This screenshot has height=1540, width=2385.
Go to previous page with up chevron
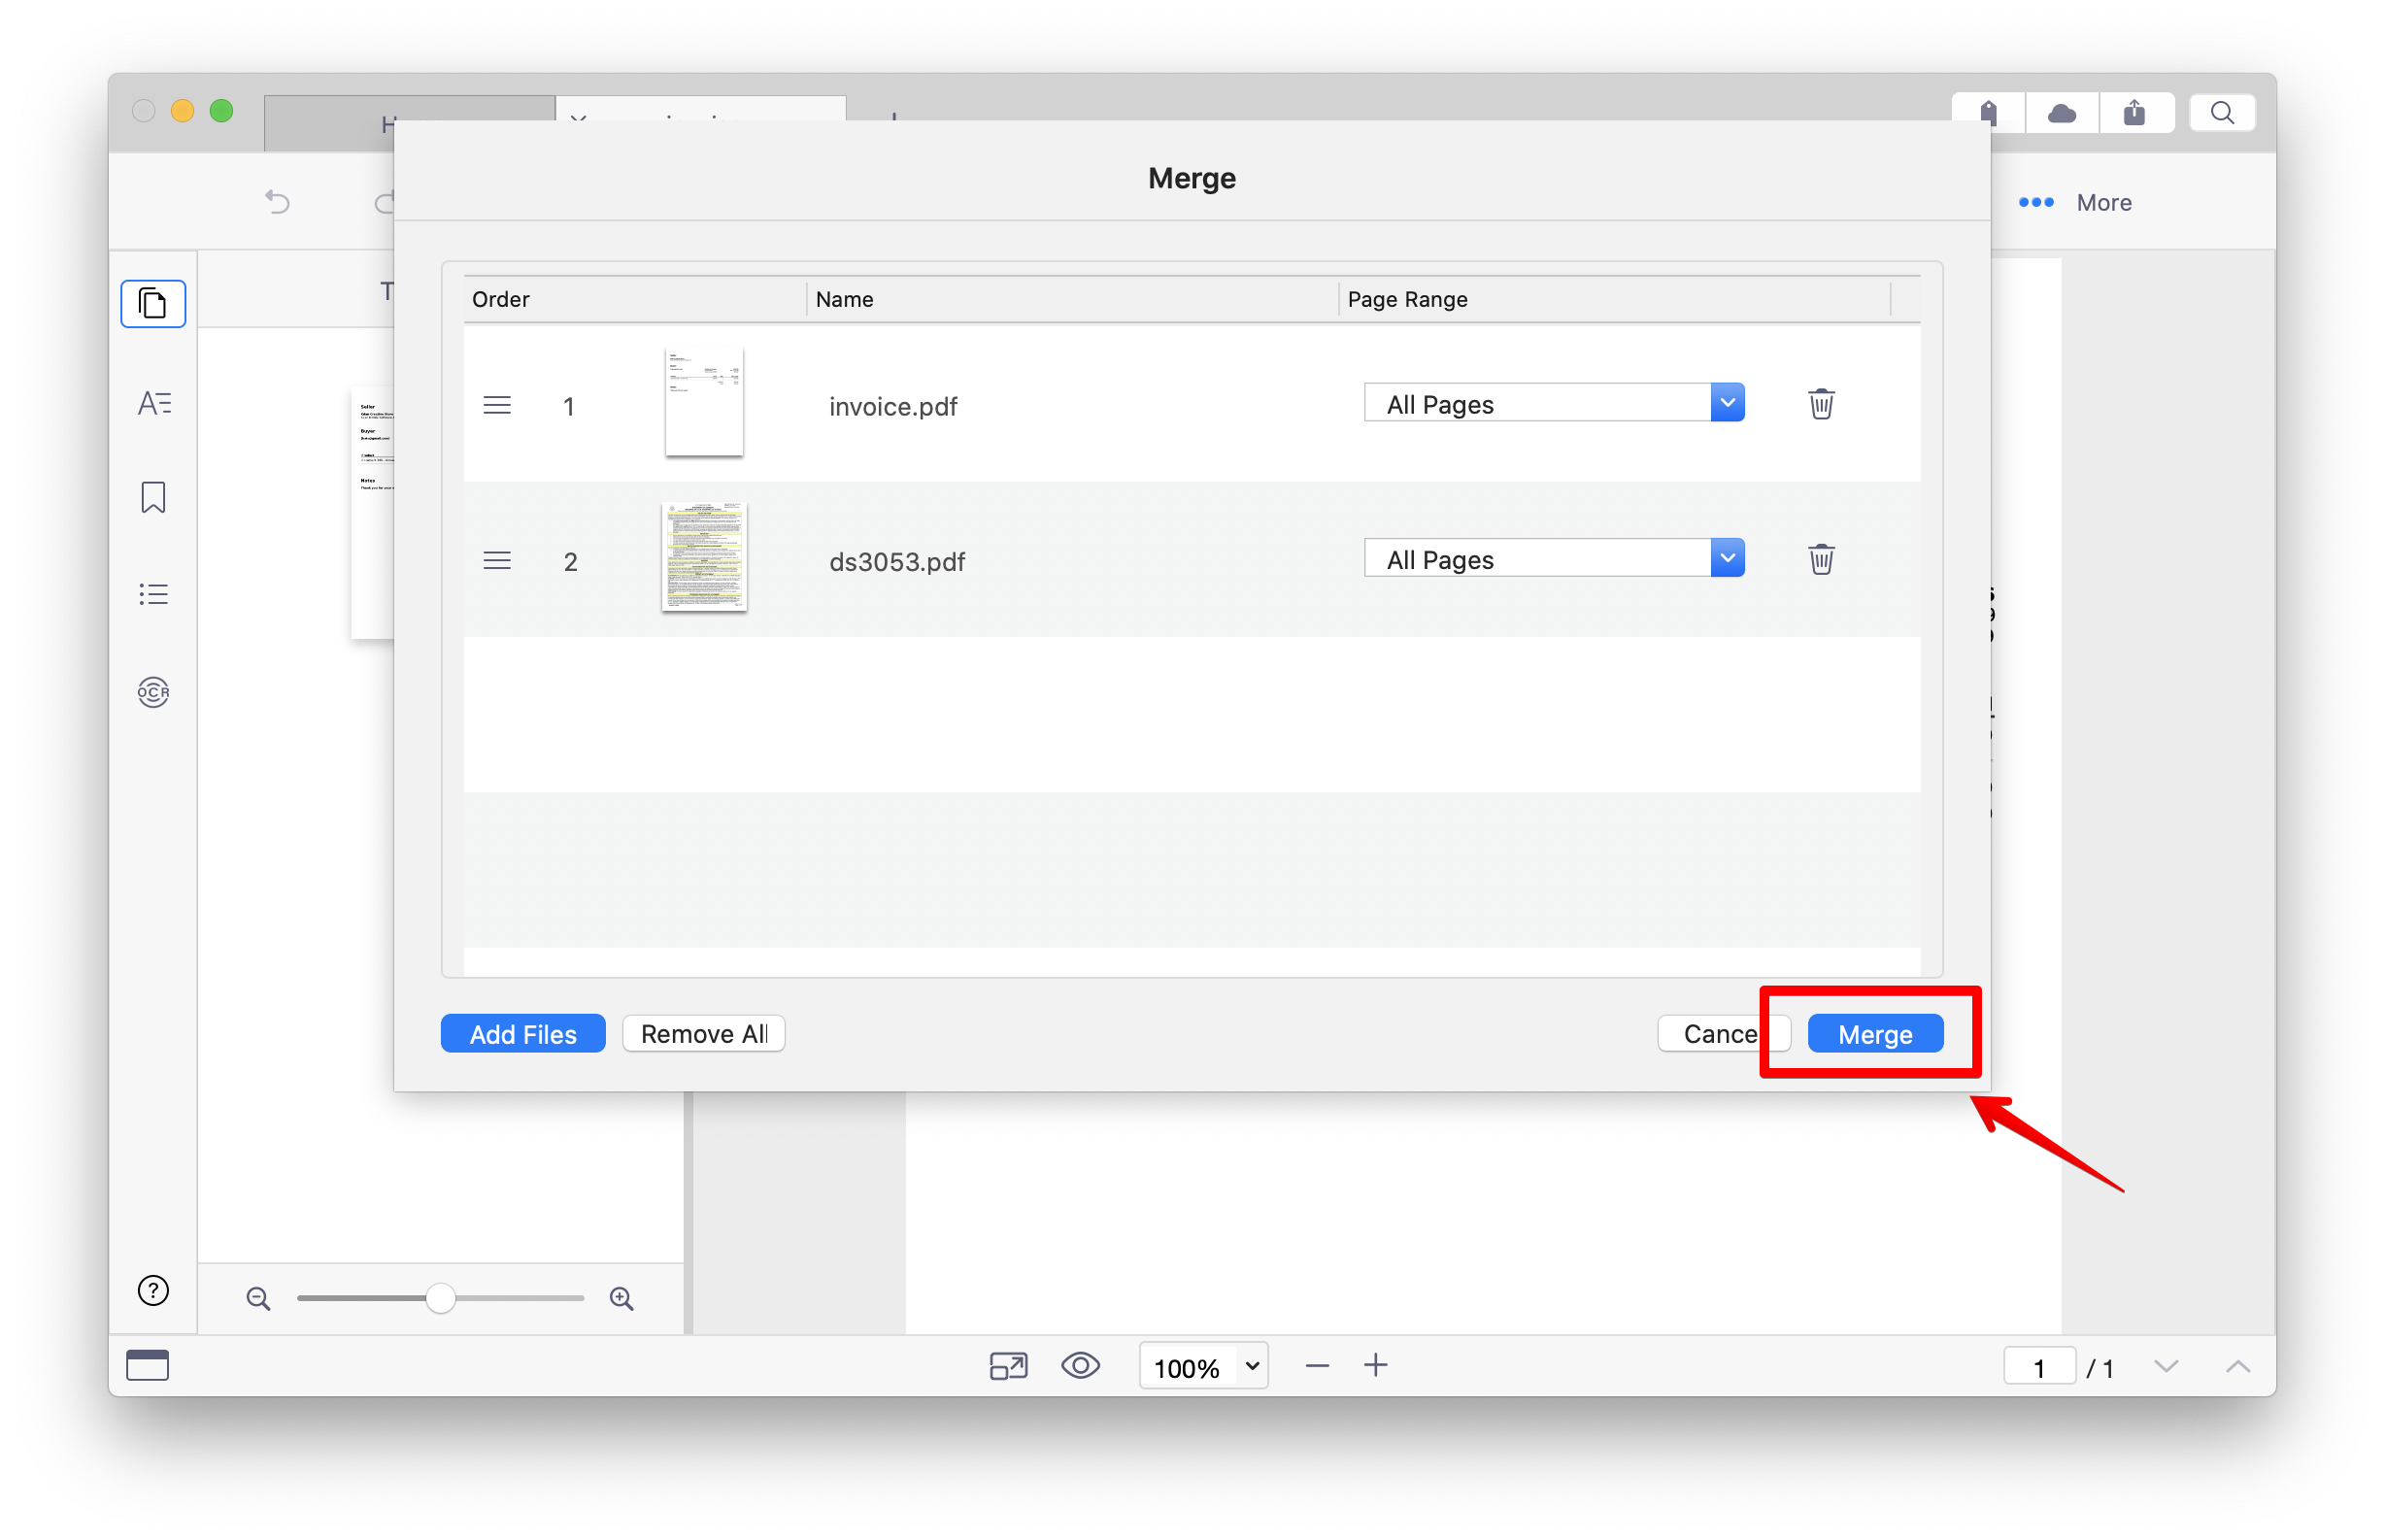pos(2237,1366)
